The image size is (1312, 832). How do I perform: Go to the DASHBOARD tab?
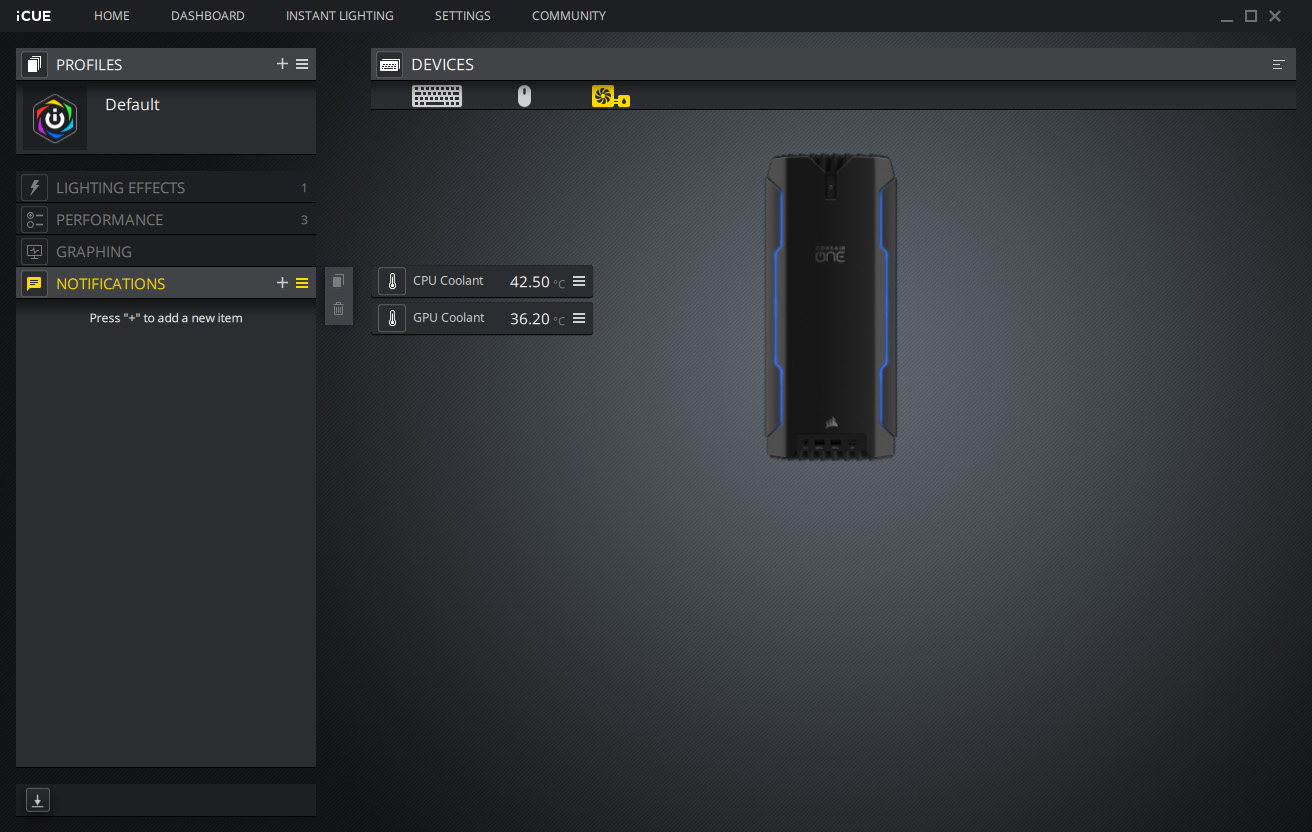208,16
